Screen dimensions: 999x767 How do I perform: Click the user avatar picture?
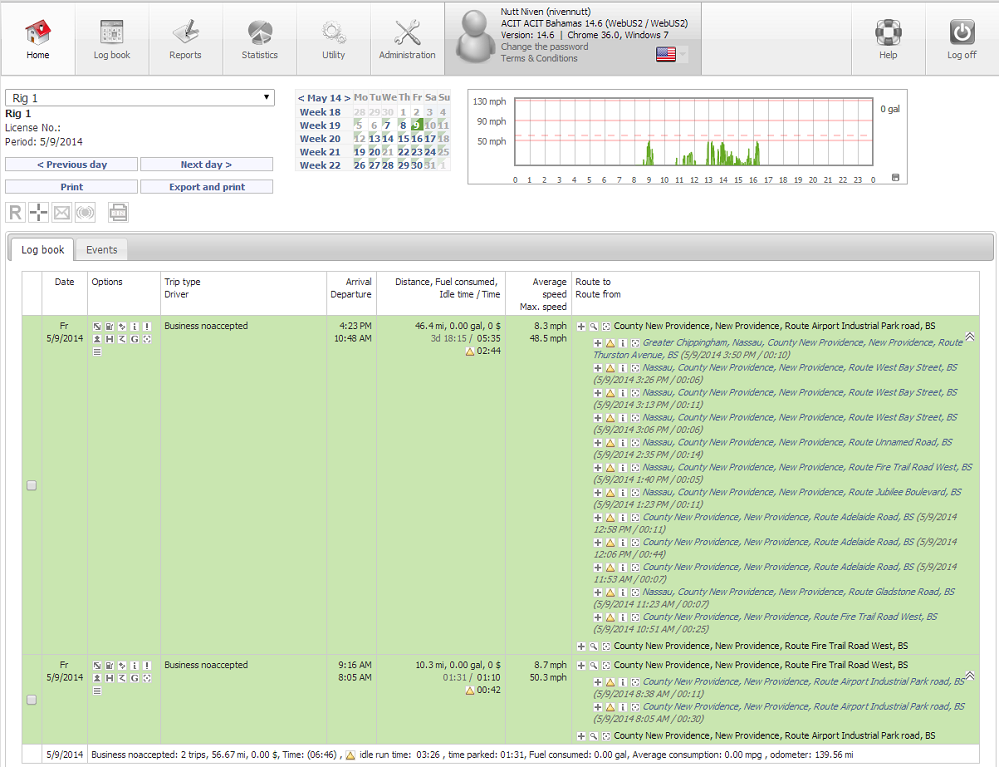click(475, 38)
